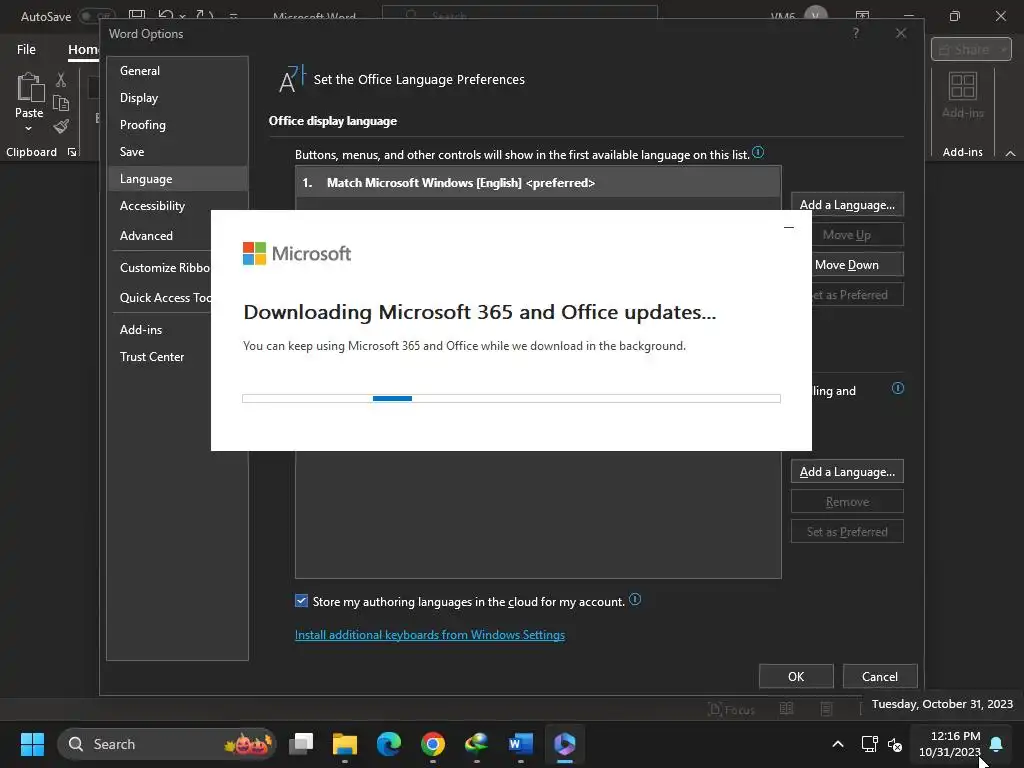Activate the Format Painter brush icon

click(x=61, y=125)
